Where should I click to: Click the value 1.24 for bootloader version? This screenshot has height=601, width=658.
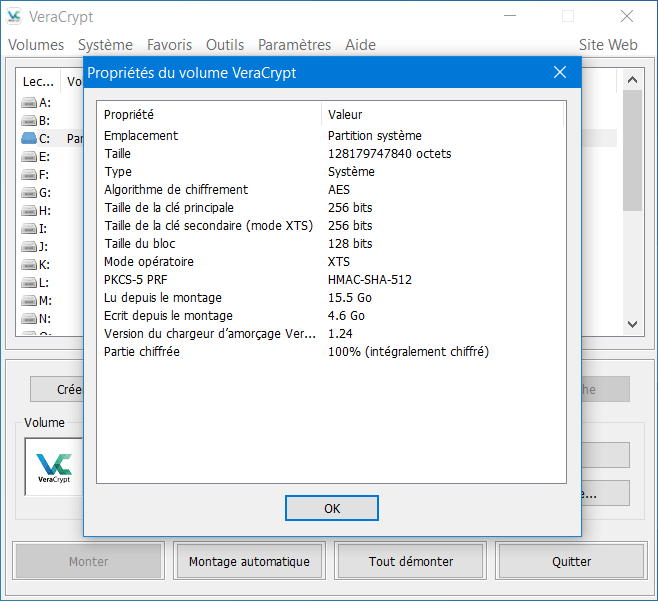340,334
